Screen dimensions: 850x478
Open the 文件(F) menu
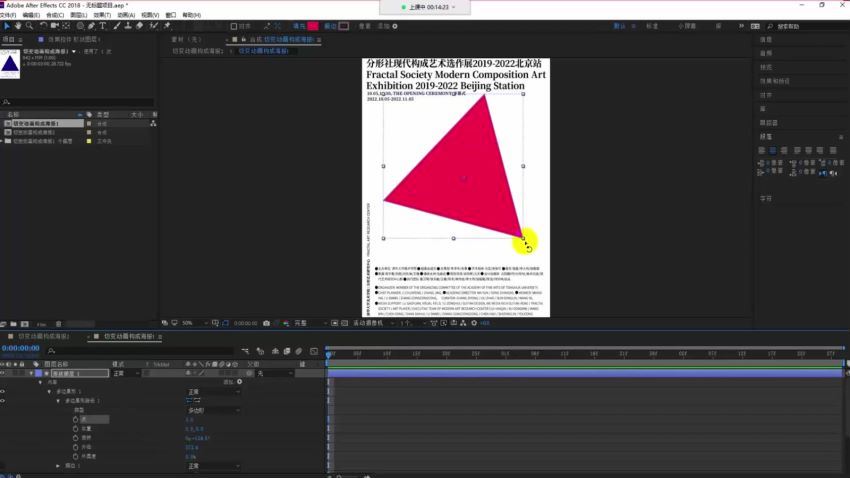point(8,15)
